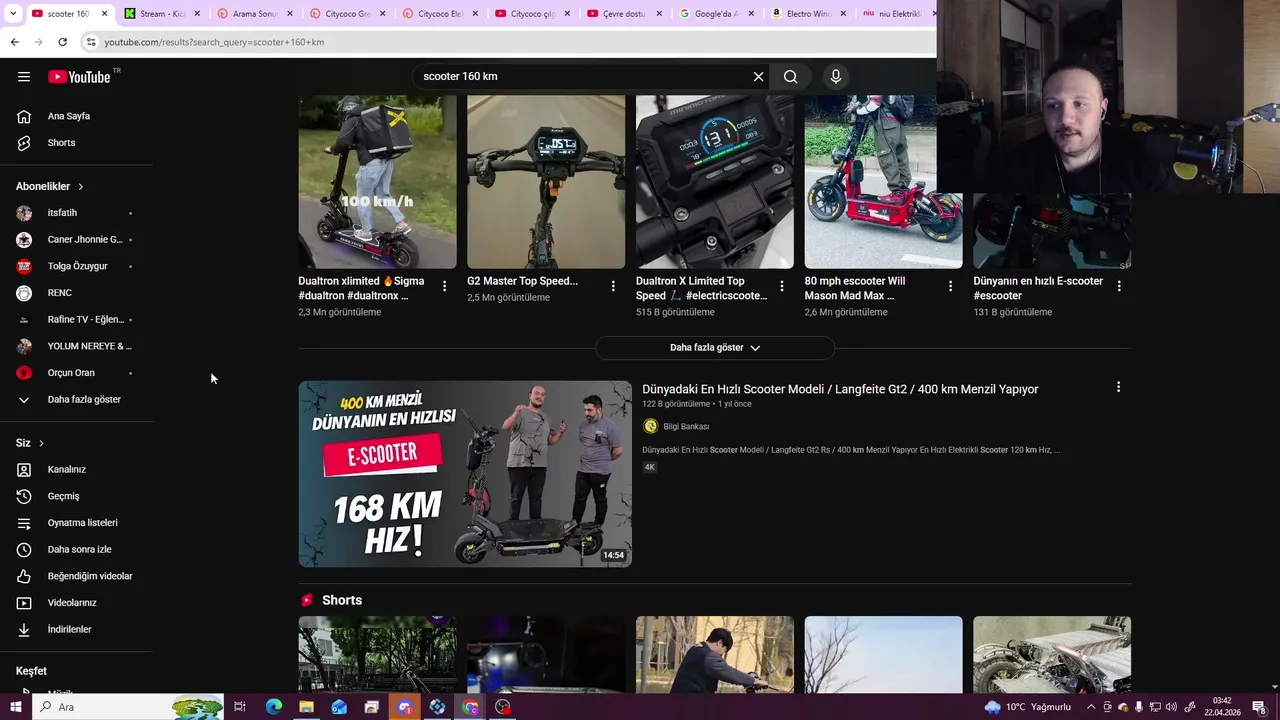Click the browser address bar URL
1280x720 pixels.
[x=215, y=42]
